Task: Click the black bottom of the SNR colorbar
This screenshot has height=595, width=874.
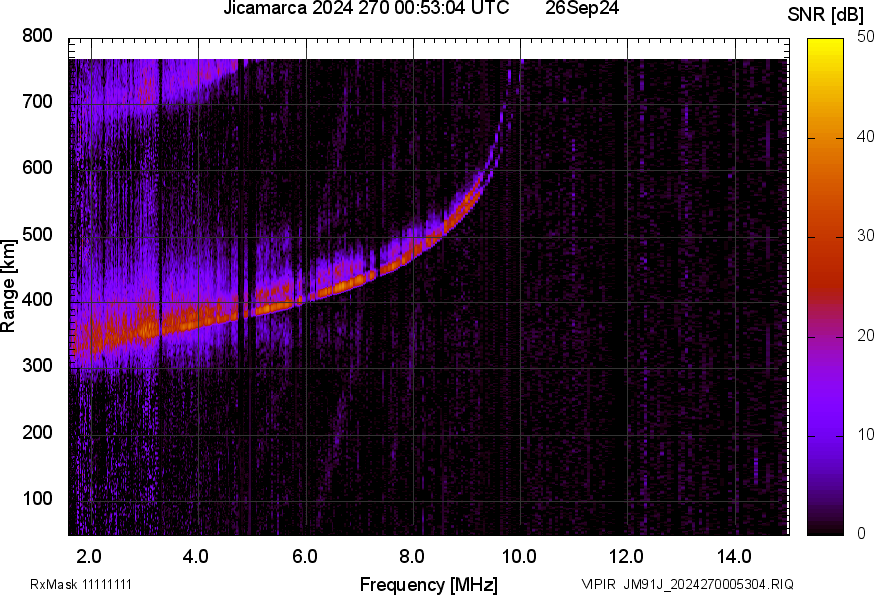Action: (x=825, y=530)
